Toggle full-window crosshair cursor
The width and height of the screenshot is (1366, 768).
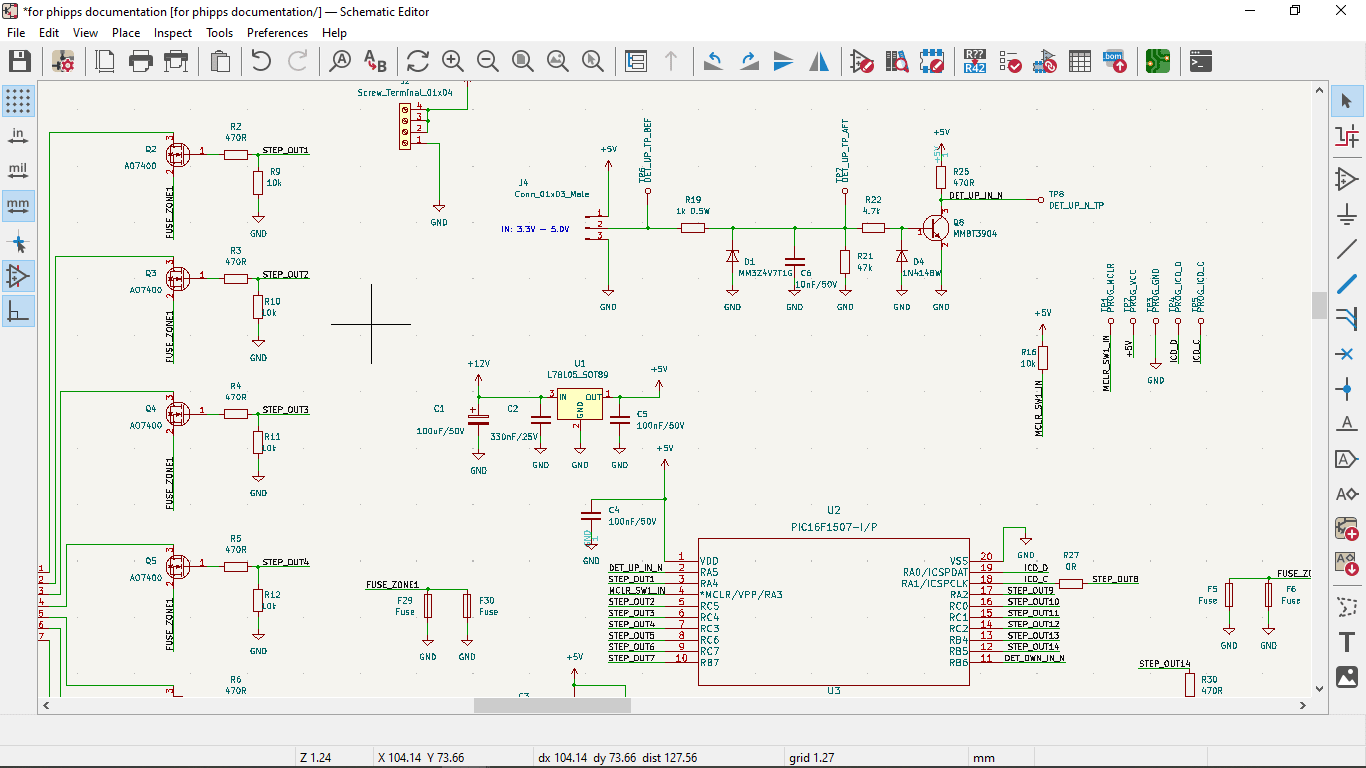point(18,240)
